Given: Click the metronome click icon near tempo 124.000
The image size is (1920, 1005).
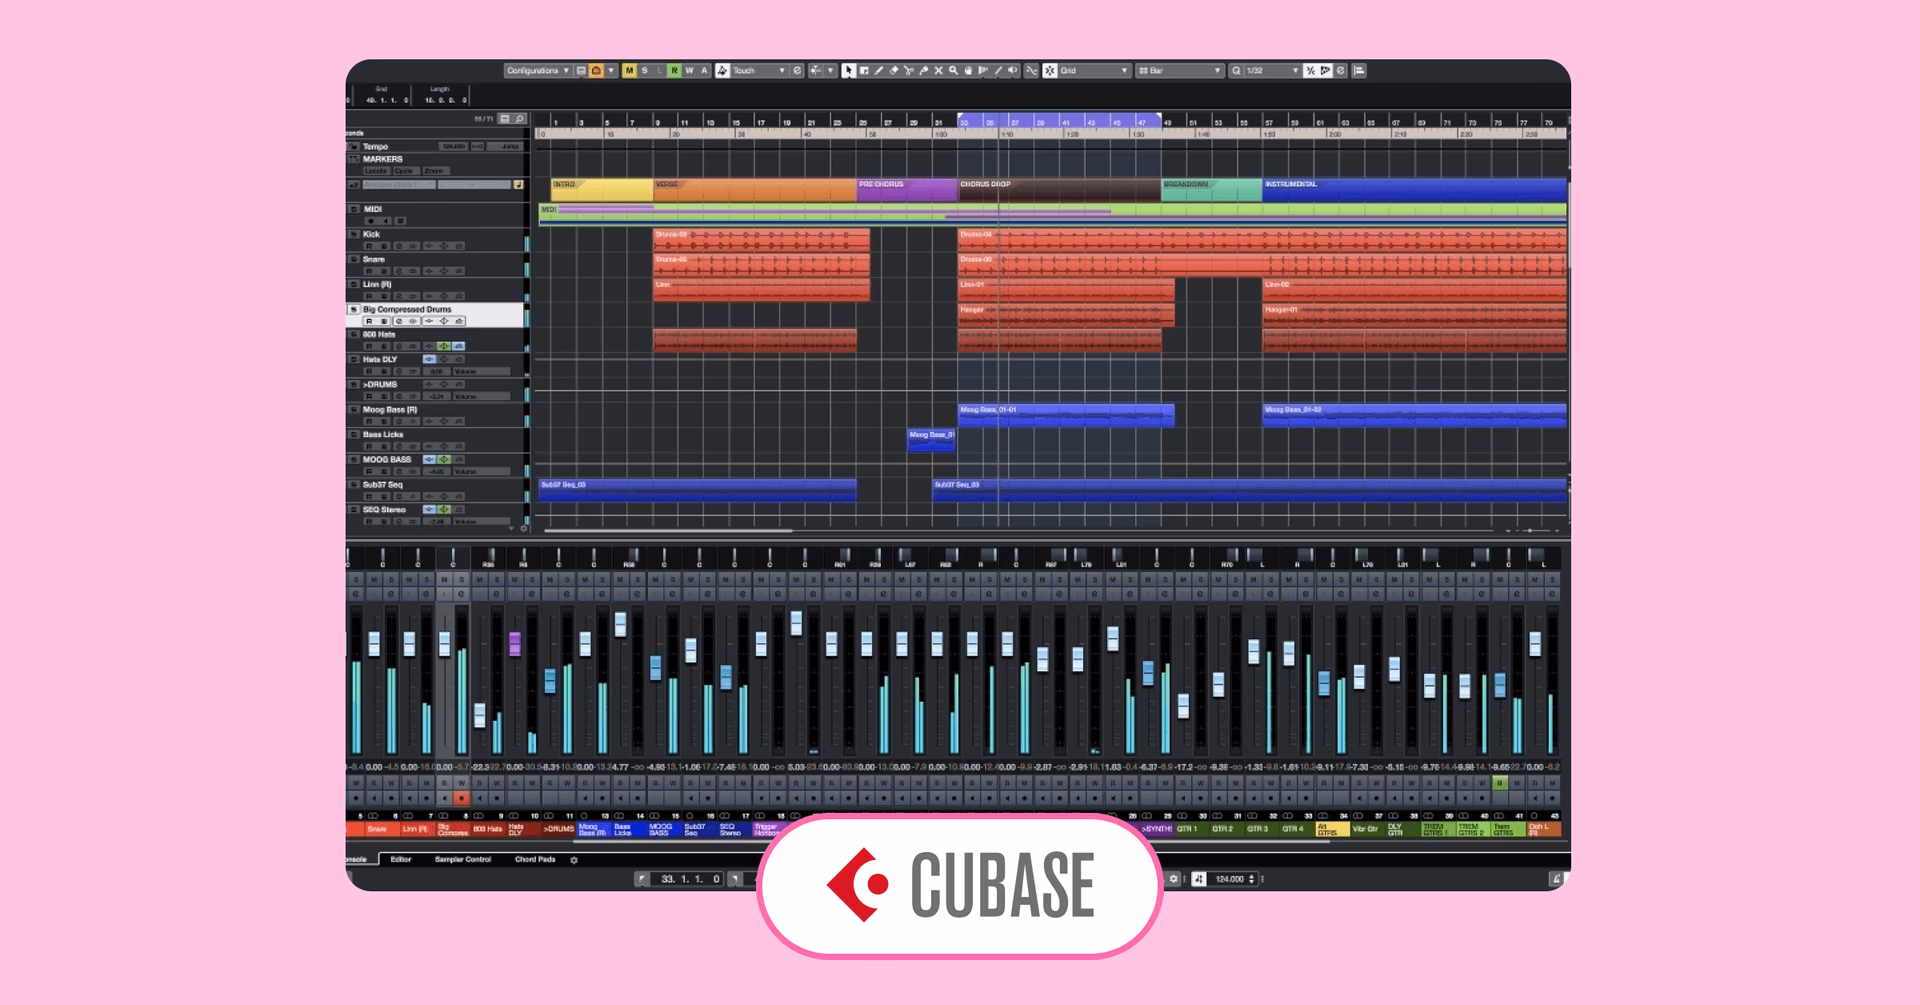Looking at the screenshot, I should tap(1199, 879).
